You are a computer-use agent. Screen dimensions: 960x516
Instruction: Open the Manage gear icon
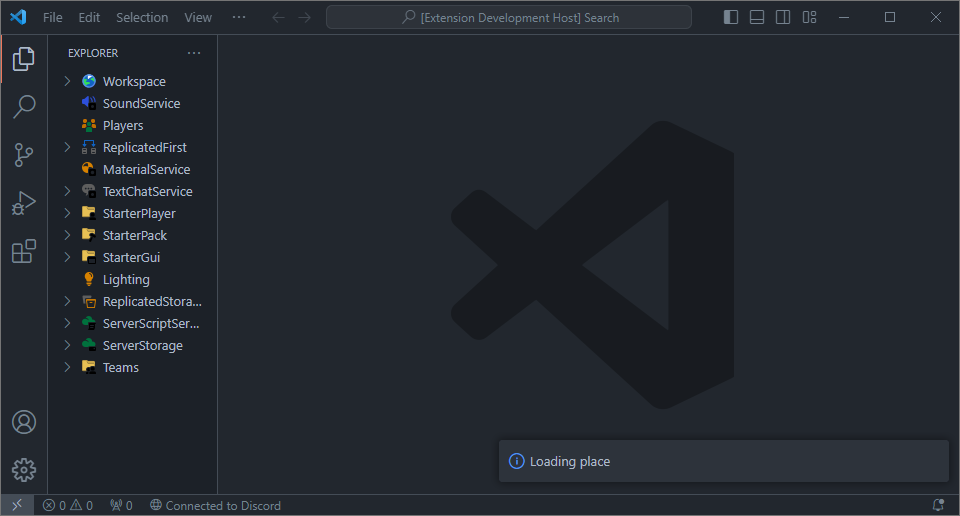pos(24,470)
